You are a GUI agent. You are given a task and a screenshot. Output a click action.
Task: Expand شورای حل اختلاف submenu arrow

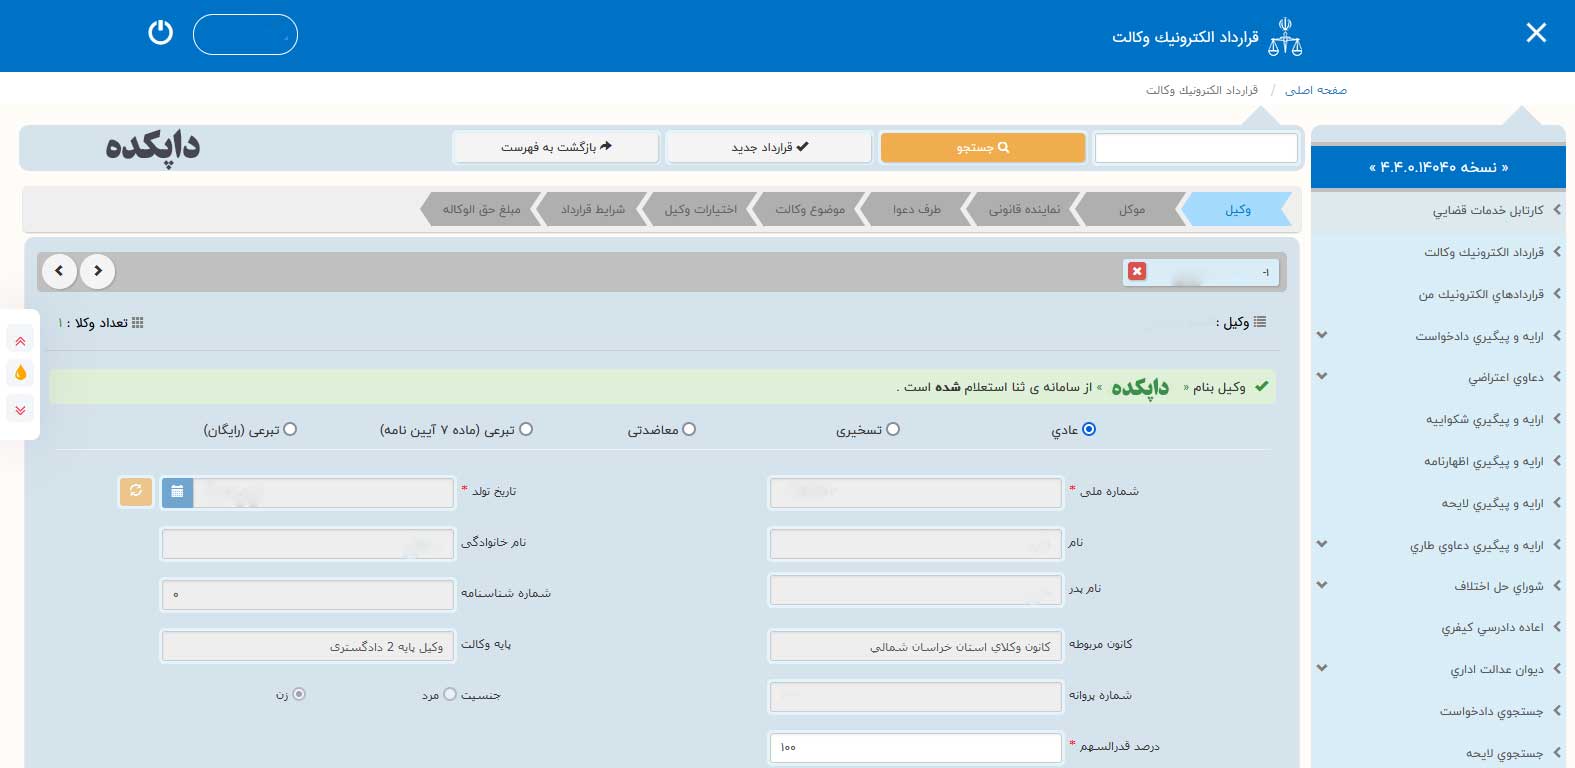(1322, 585)
